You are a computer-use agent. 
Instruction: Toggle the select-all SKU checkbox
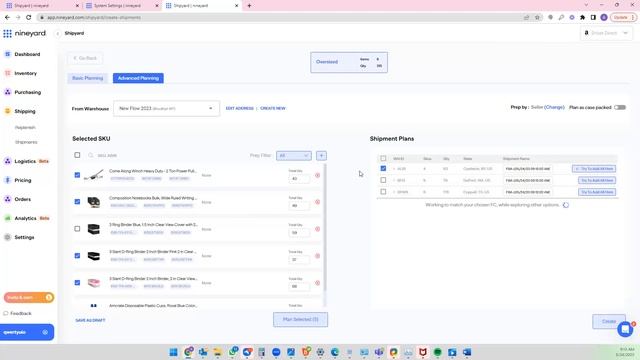coord(77,155)
